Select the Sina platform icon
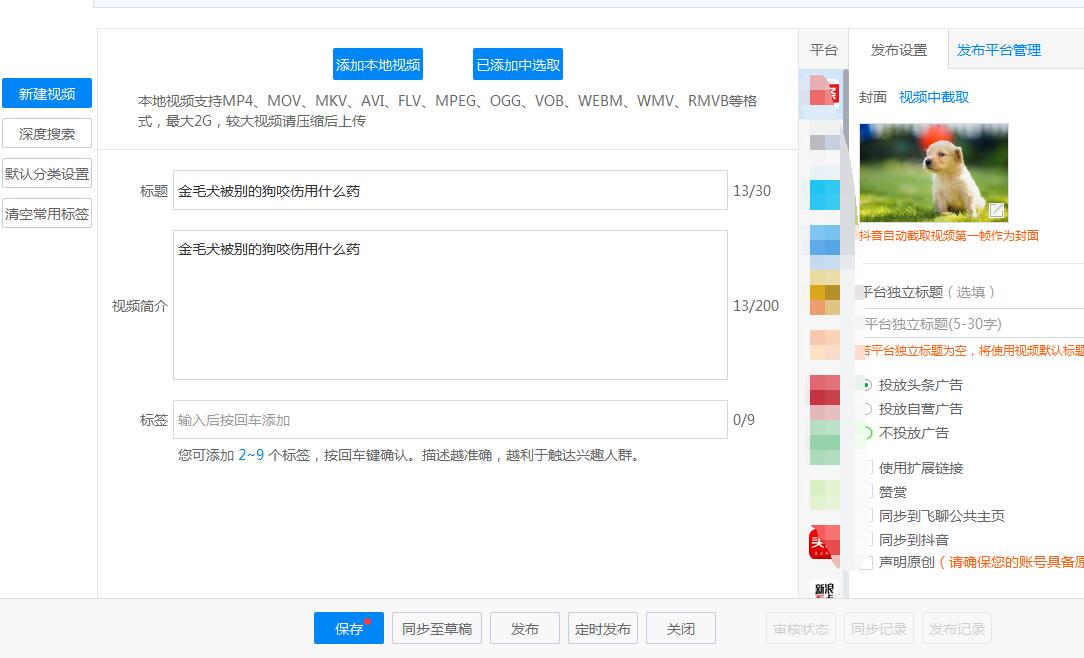Viewport: 1084px width, 658px height. coord(824,589)
